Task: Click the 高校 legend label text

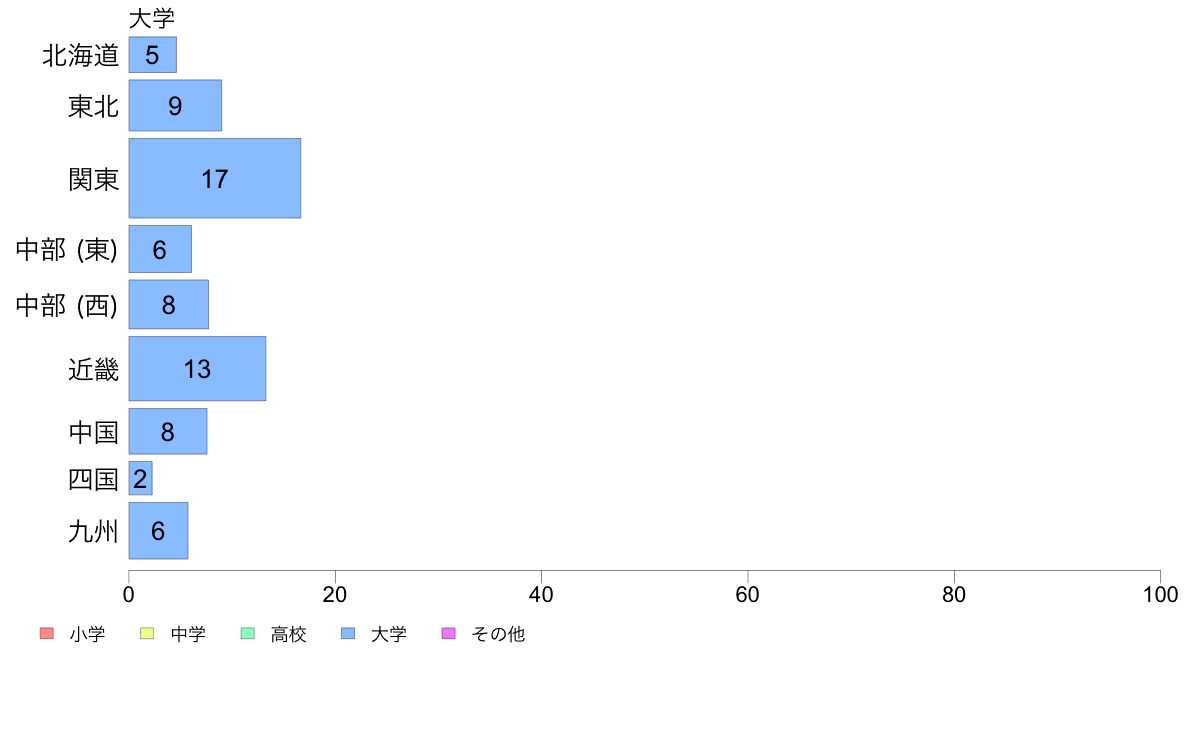Action: pos(289,634)
